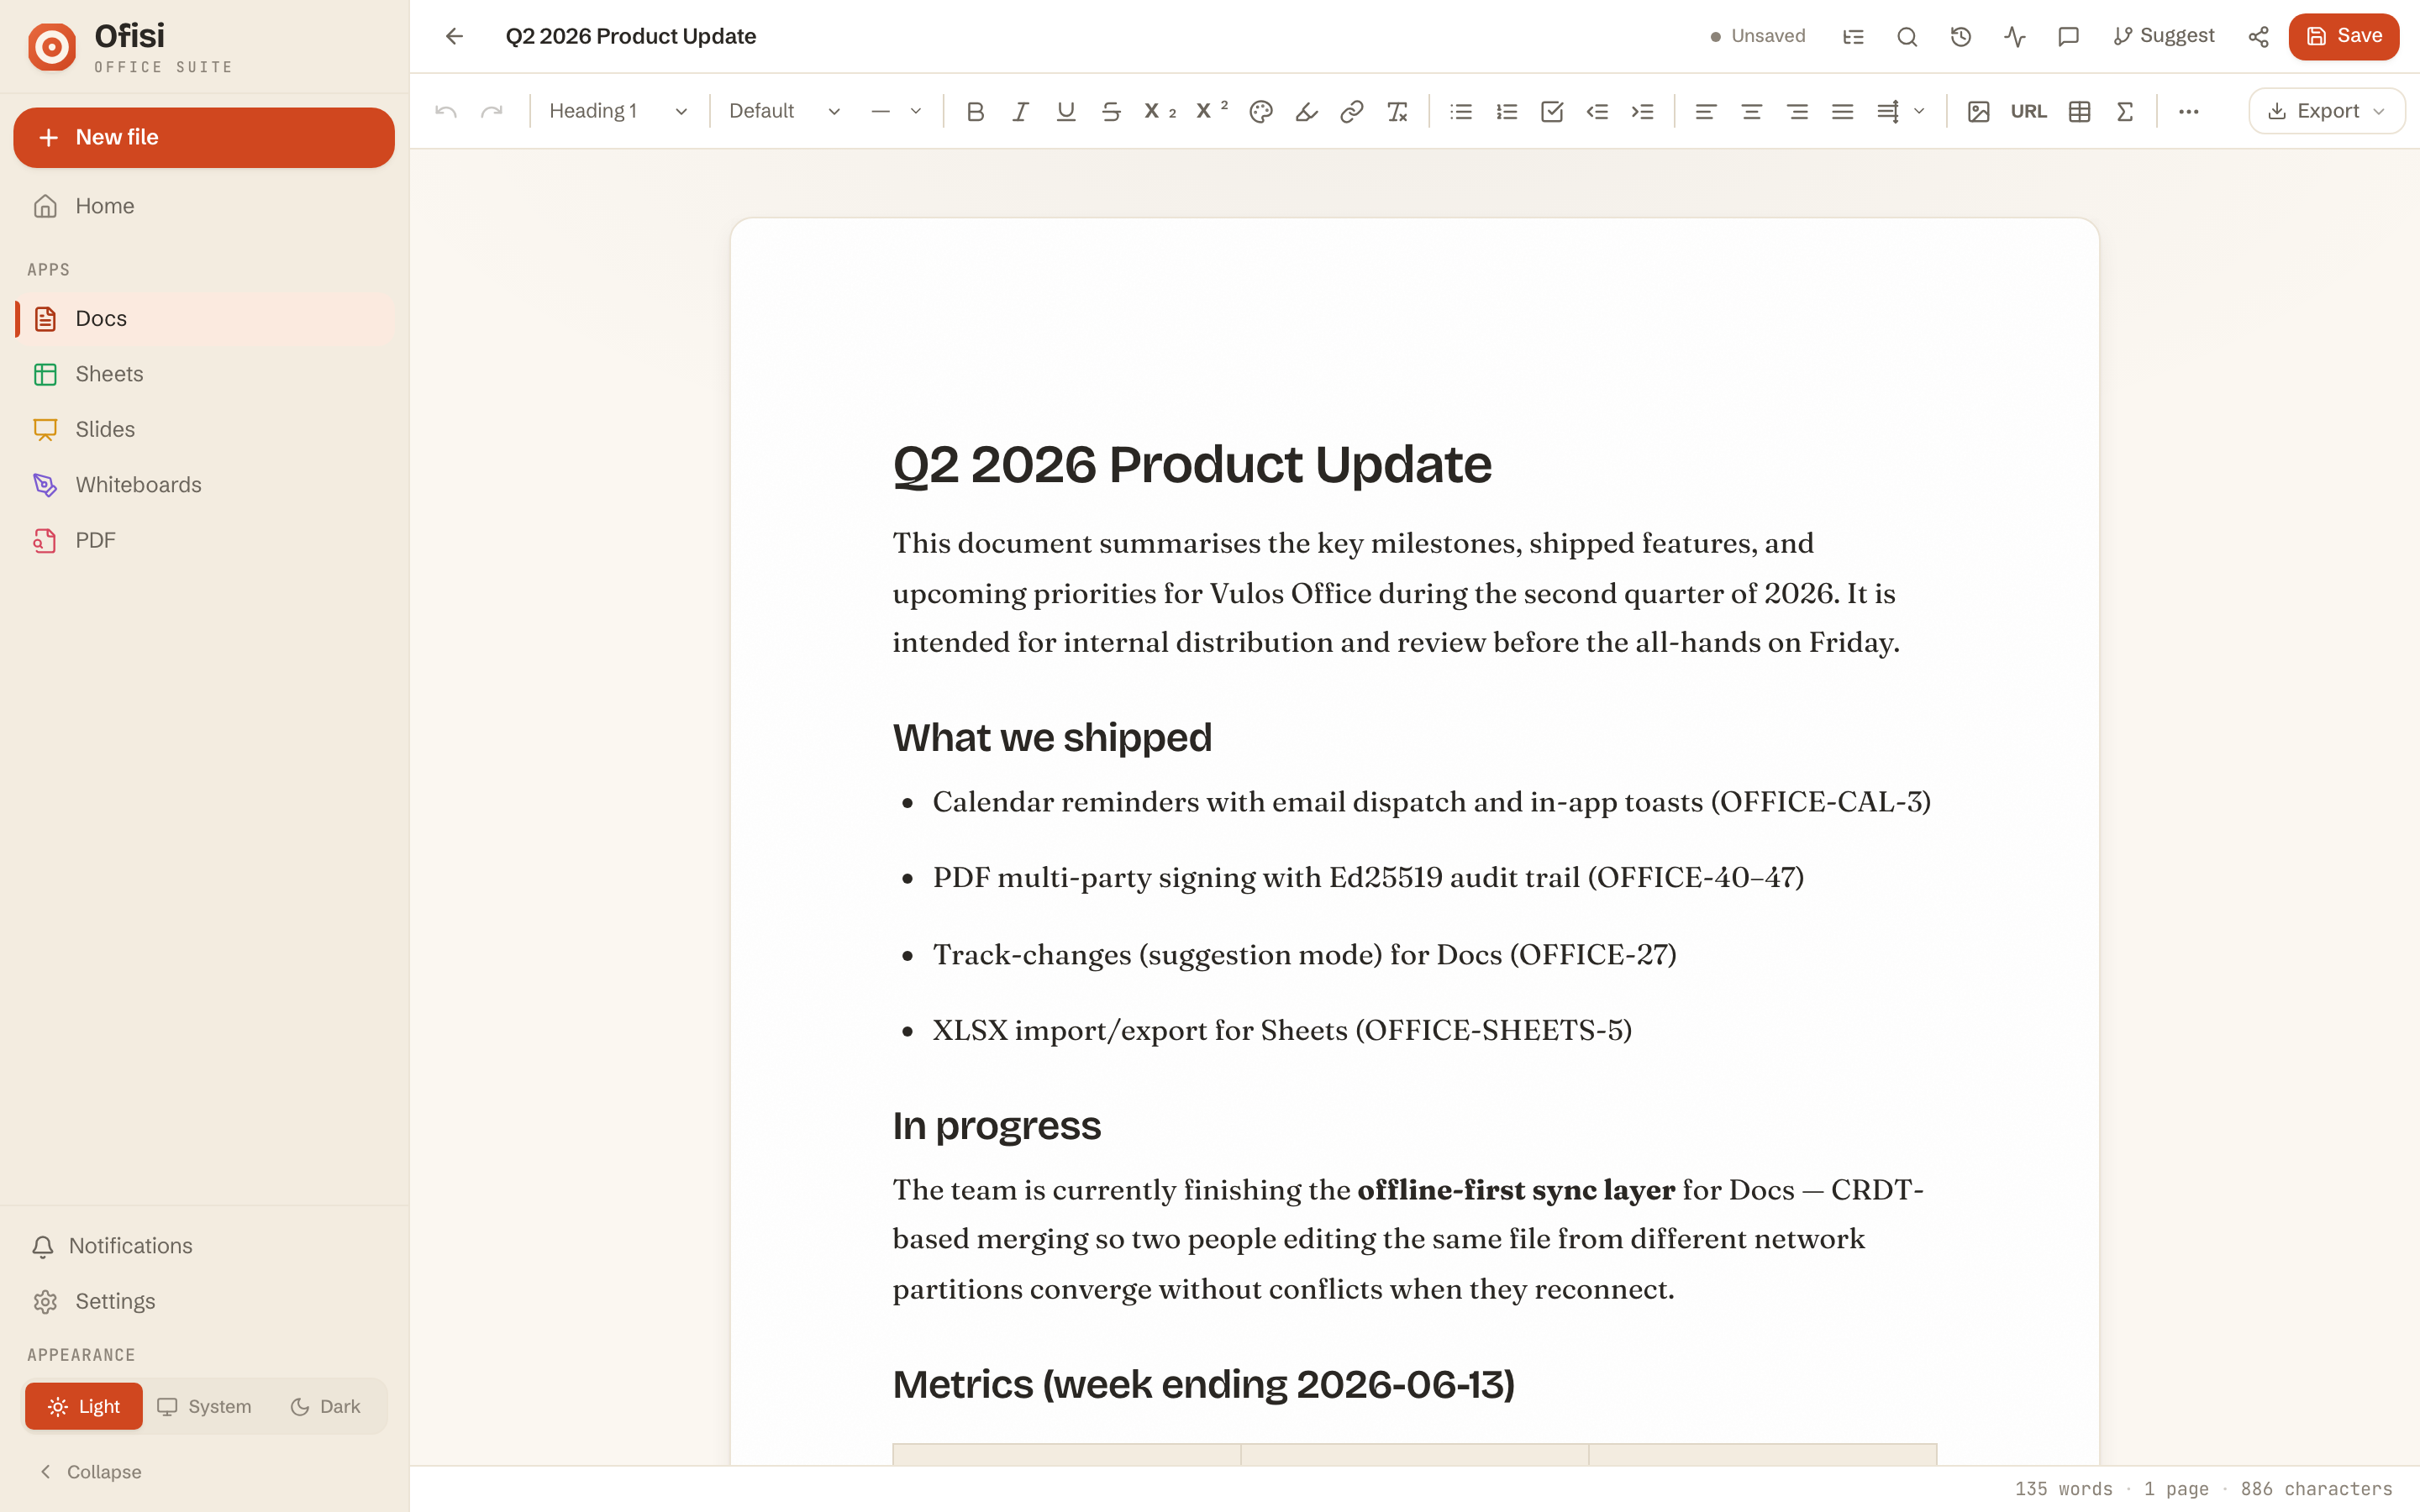Open the Slides app
This screenshot has width=2420, height=1512.
pyautogui.click(x=204, y=429)
